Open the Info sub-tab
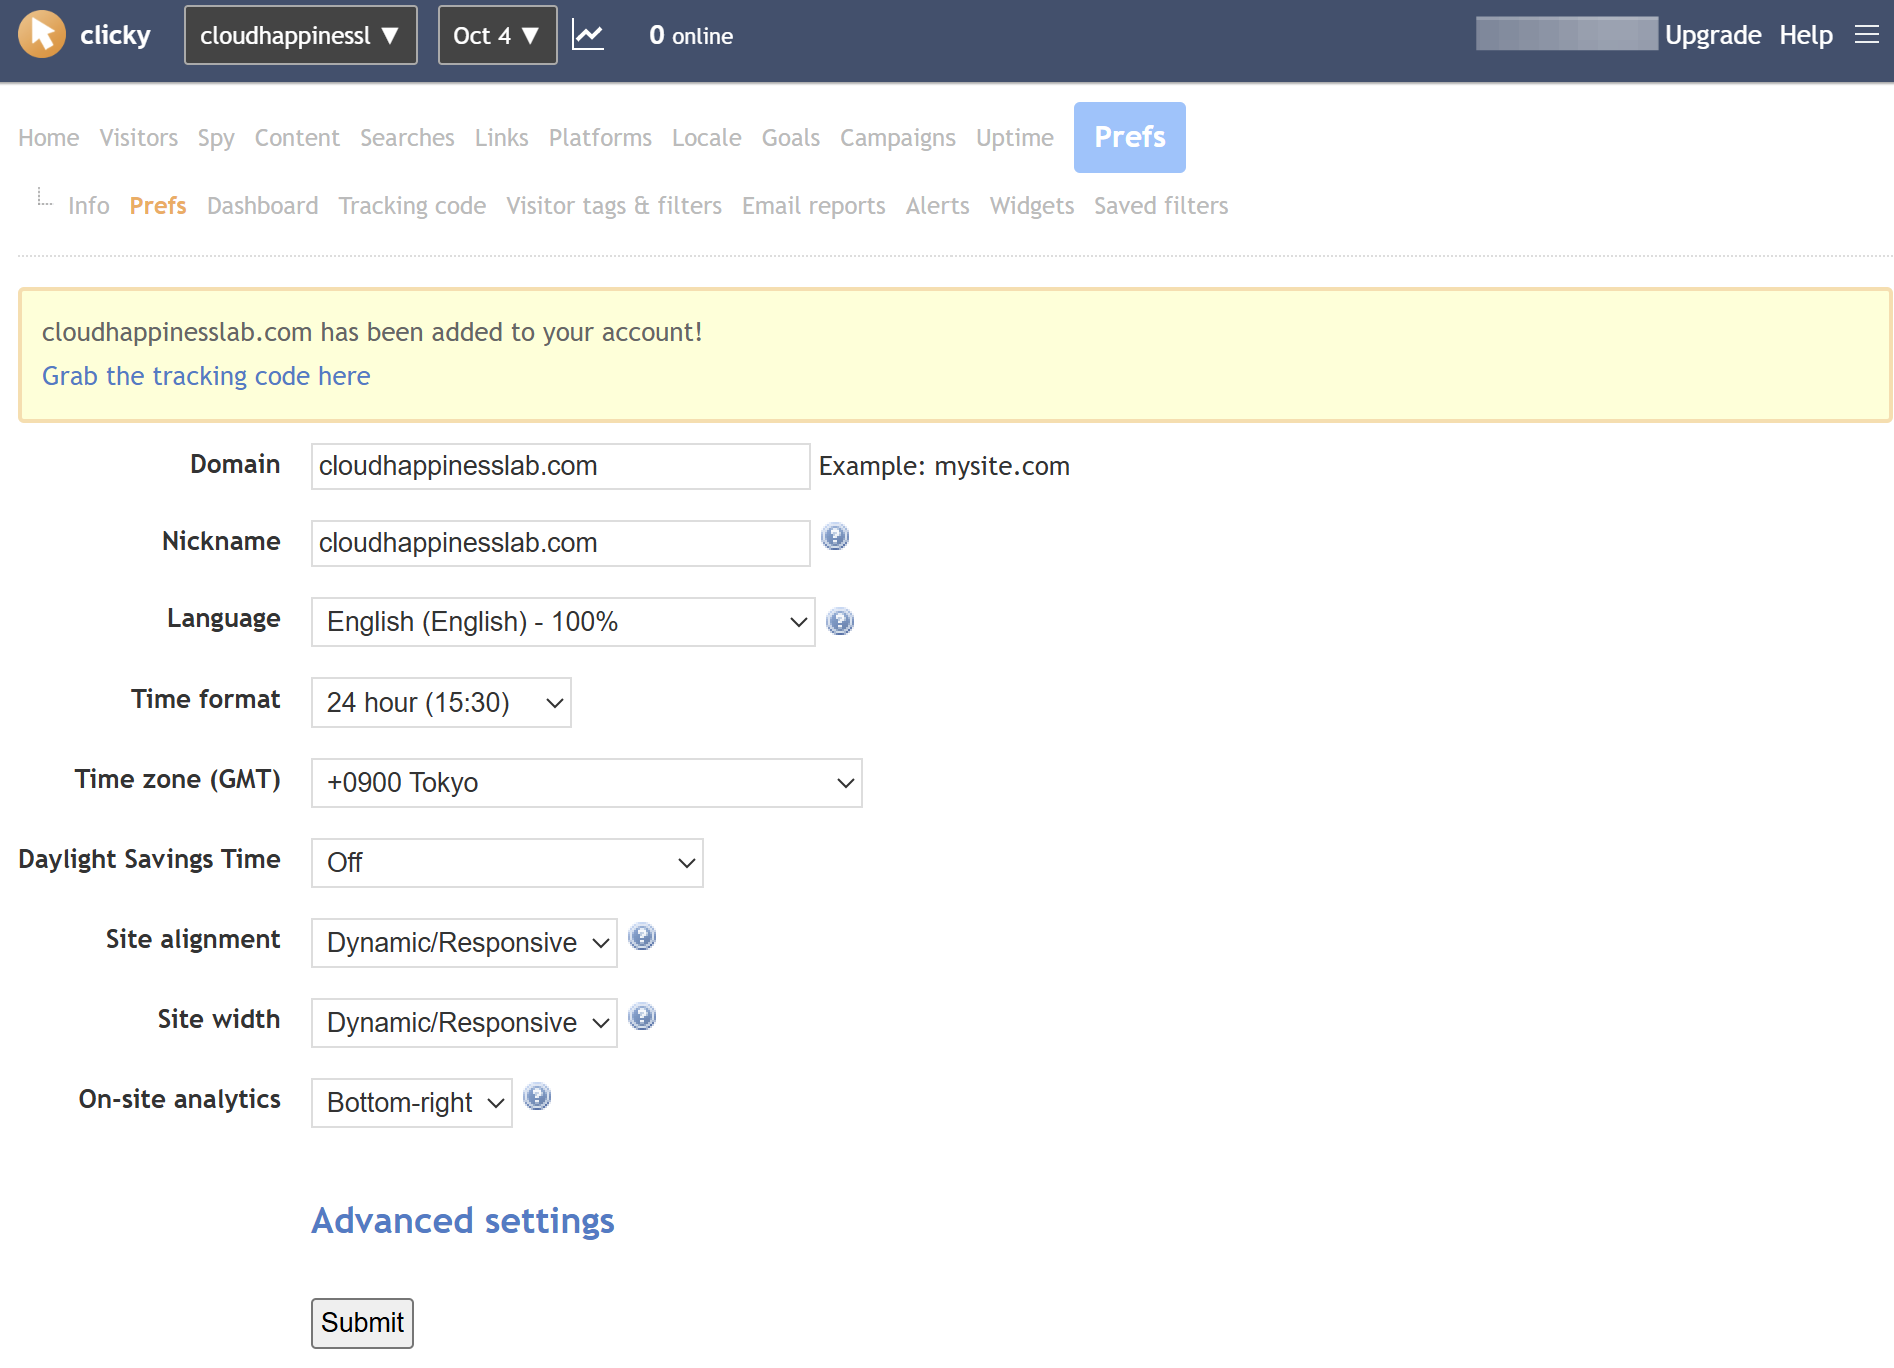Viewport: 1894px width, 1368px height. click(89, 206)
